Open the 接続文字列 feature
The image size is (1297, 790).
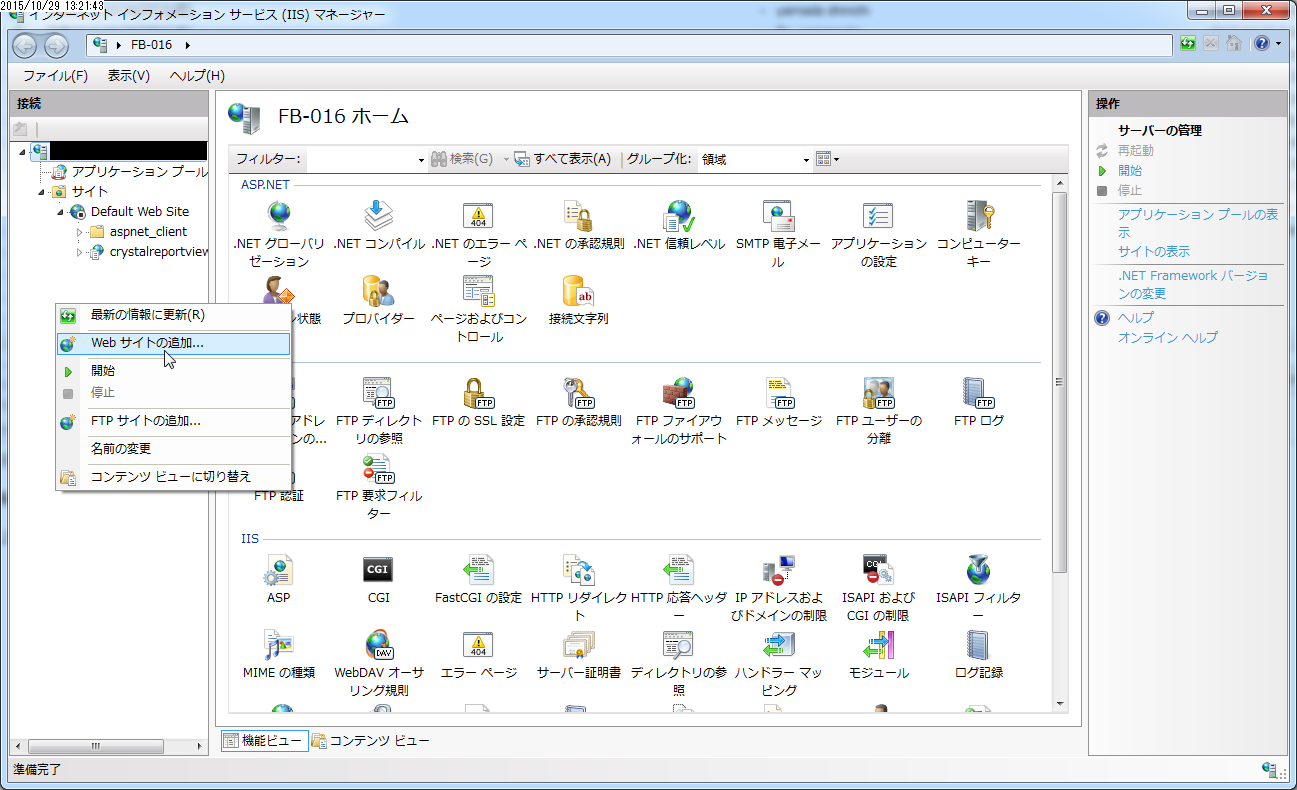[578, 301]
